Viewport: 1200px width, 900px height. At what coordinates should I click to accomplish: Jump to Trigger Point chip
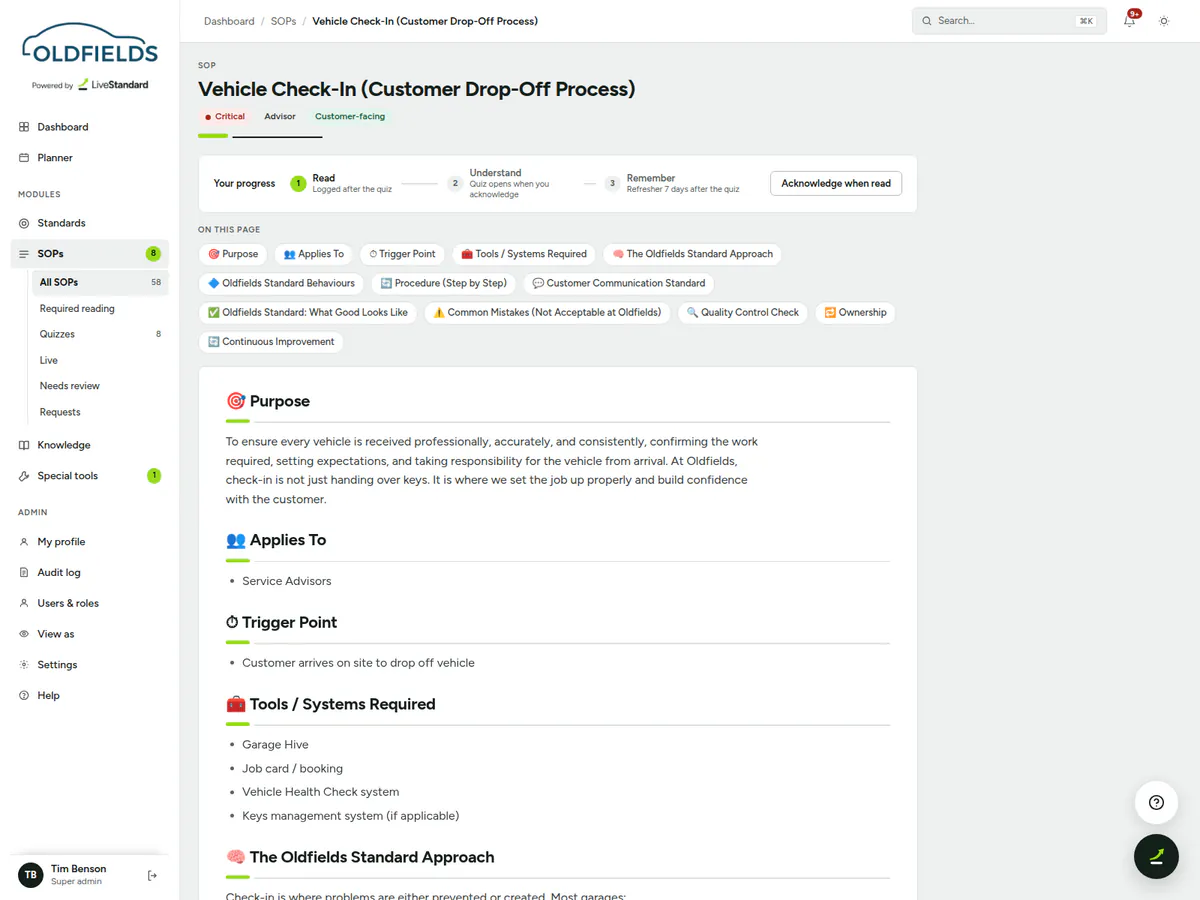pyautogui.click(x=403, y=254)
